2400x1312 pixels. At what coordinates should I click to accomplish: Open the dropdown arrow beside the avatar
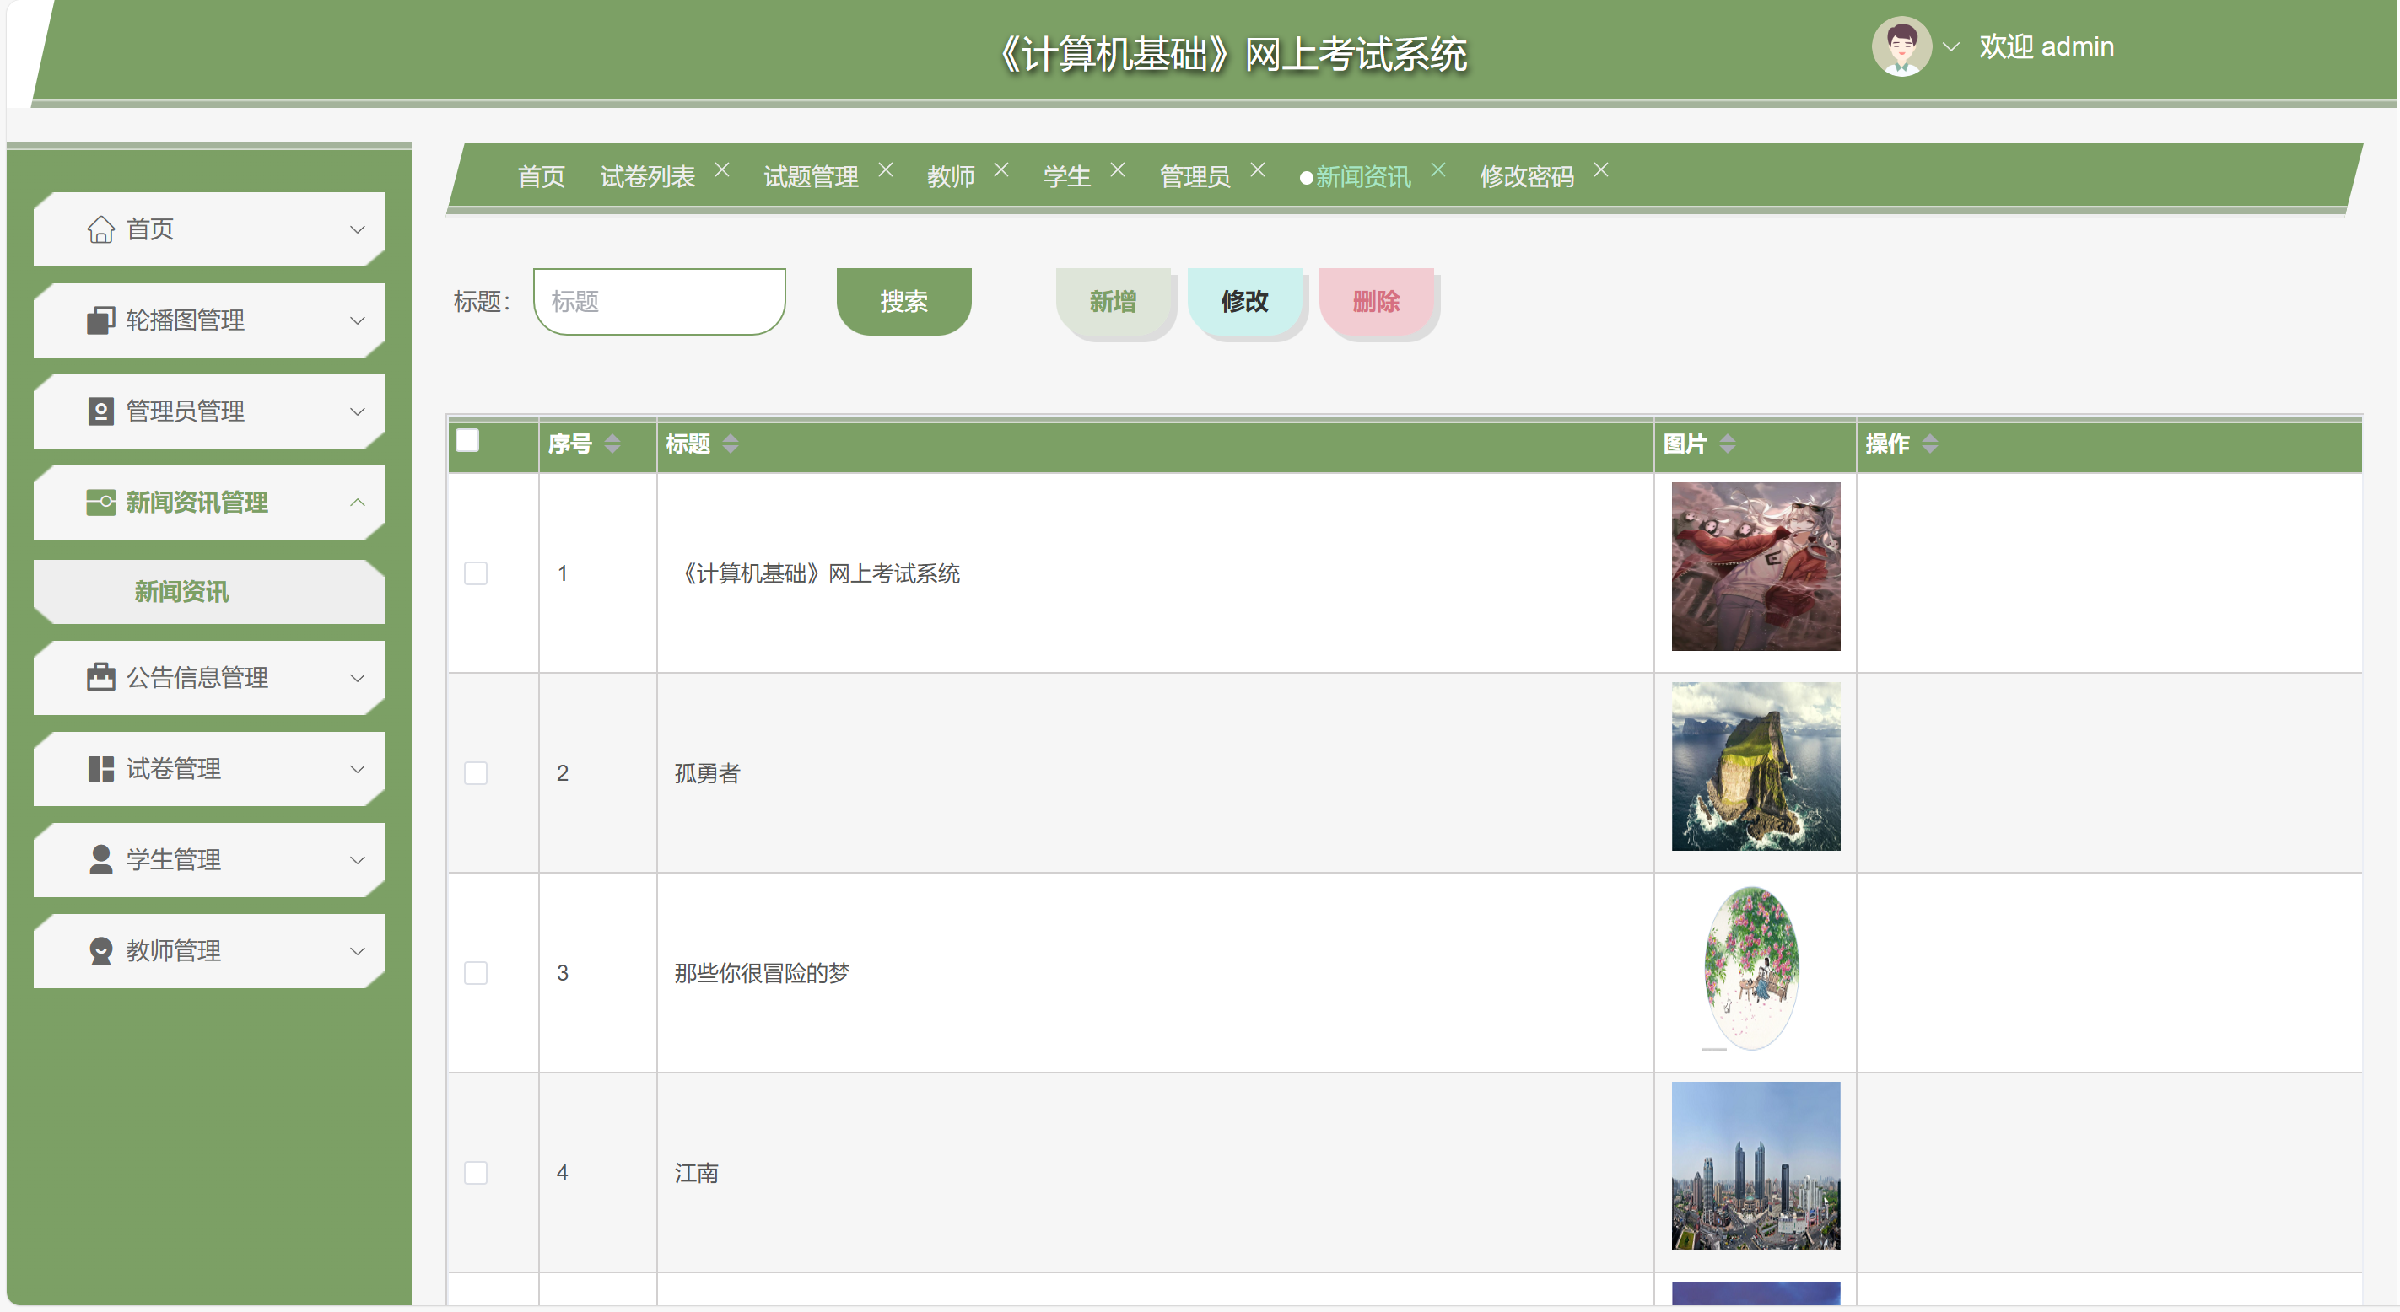[x=1951, y=47]
